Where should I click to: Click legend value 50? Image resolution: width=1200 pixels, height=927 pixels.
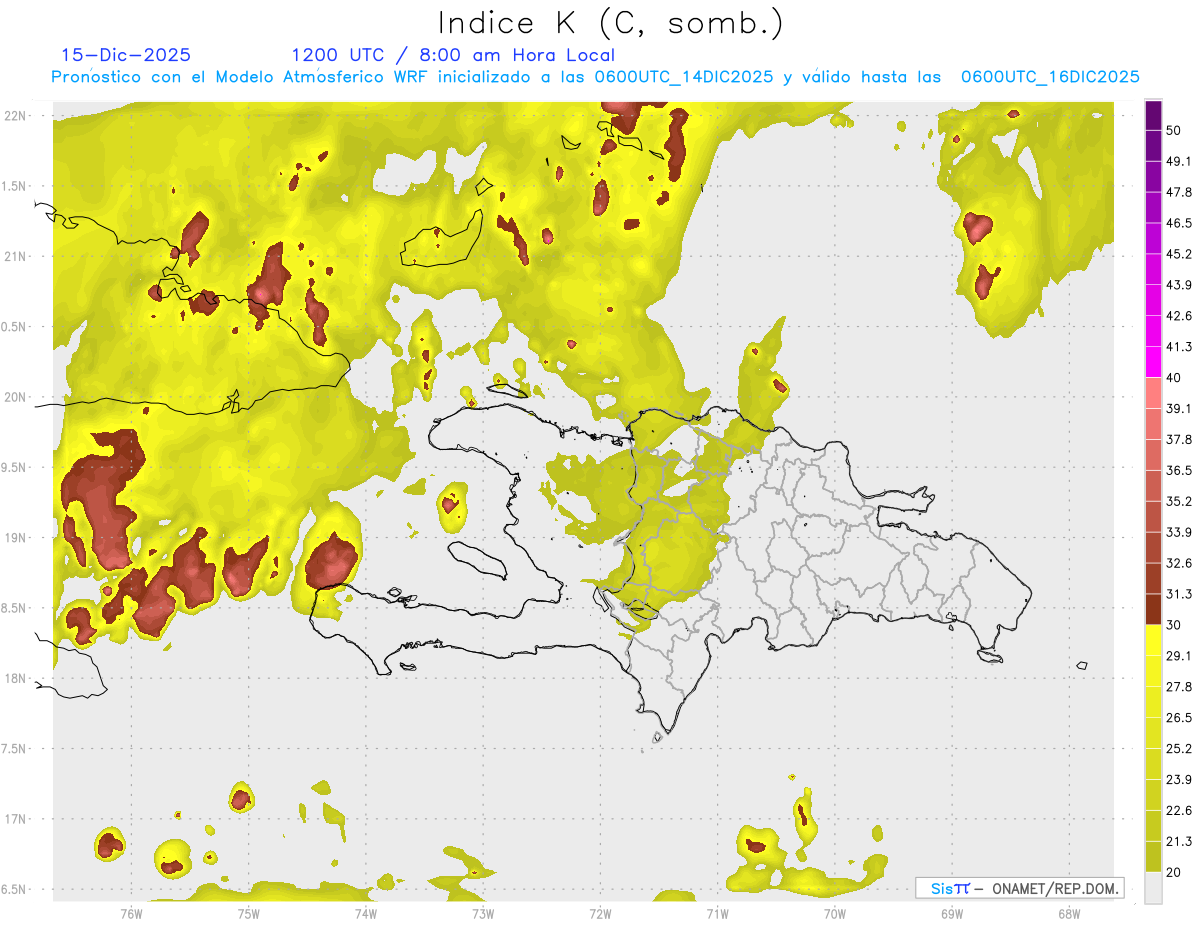point(1174,130)
